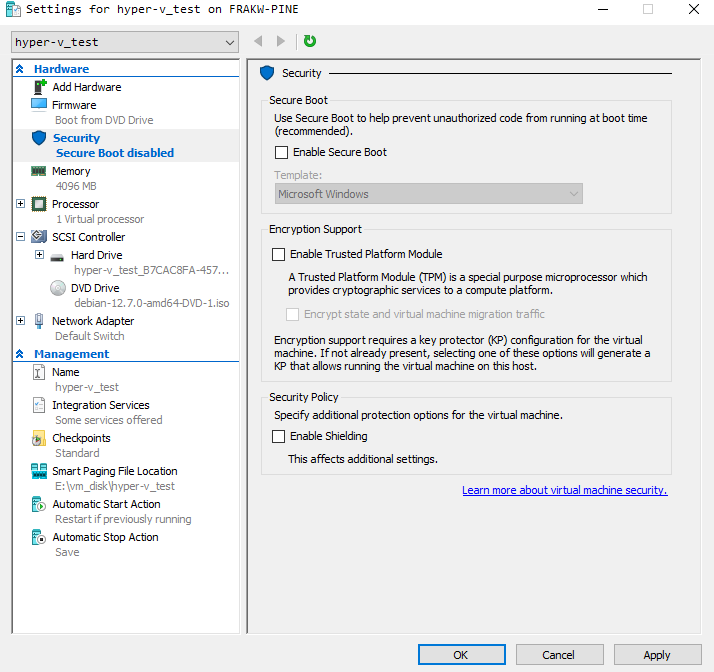The width and height of the screenshot is (714, 672).
Task: Select Memory settings
Action: pyautogui.click(x=71, y=171)
